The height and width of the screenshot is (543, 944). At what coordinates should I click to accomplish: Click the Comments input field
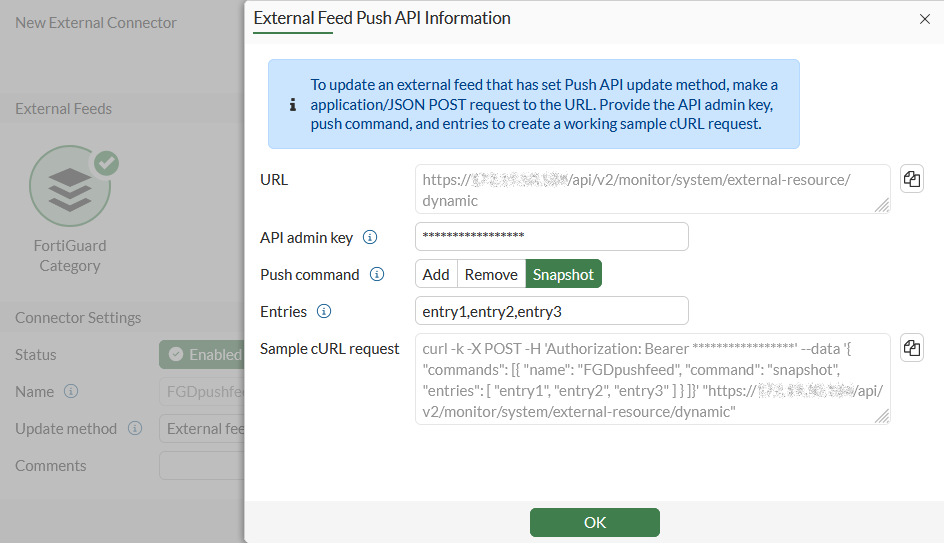tap(201, 466)
